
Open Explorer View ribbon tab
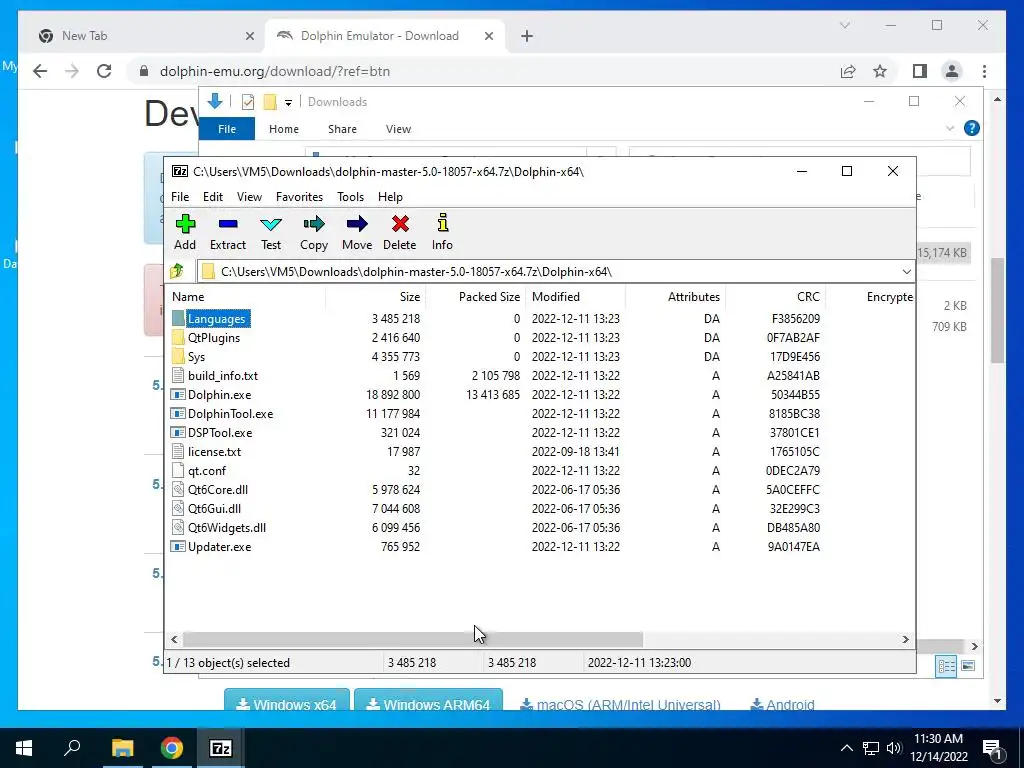point(398,129)
